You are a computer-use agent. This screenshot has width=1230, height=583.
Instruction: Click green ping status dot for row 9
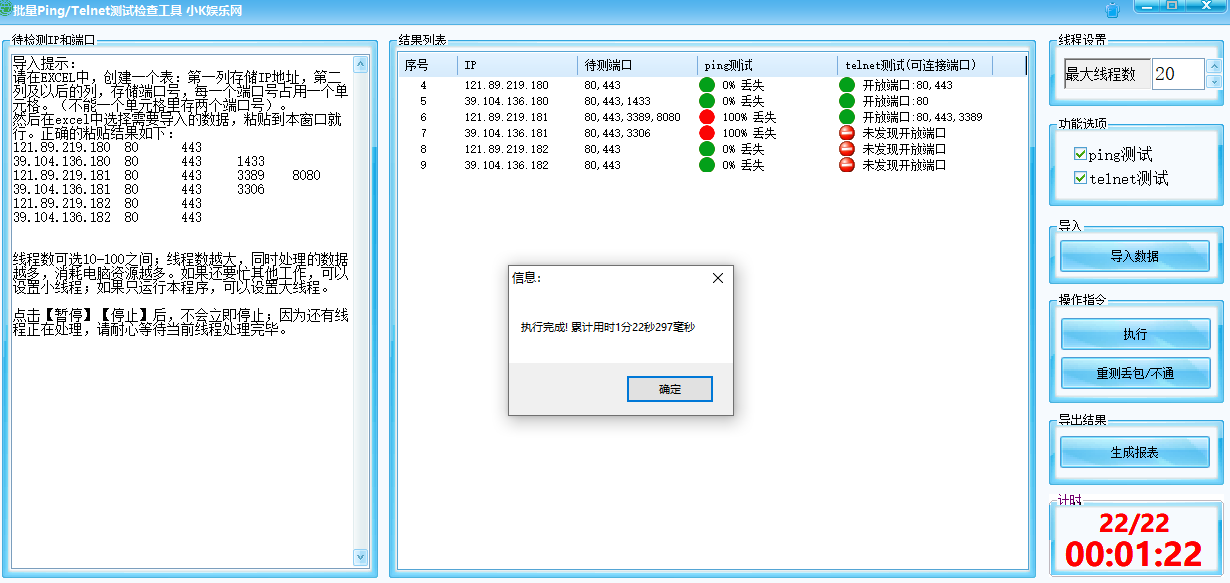tap(707, 165)
